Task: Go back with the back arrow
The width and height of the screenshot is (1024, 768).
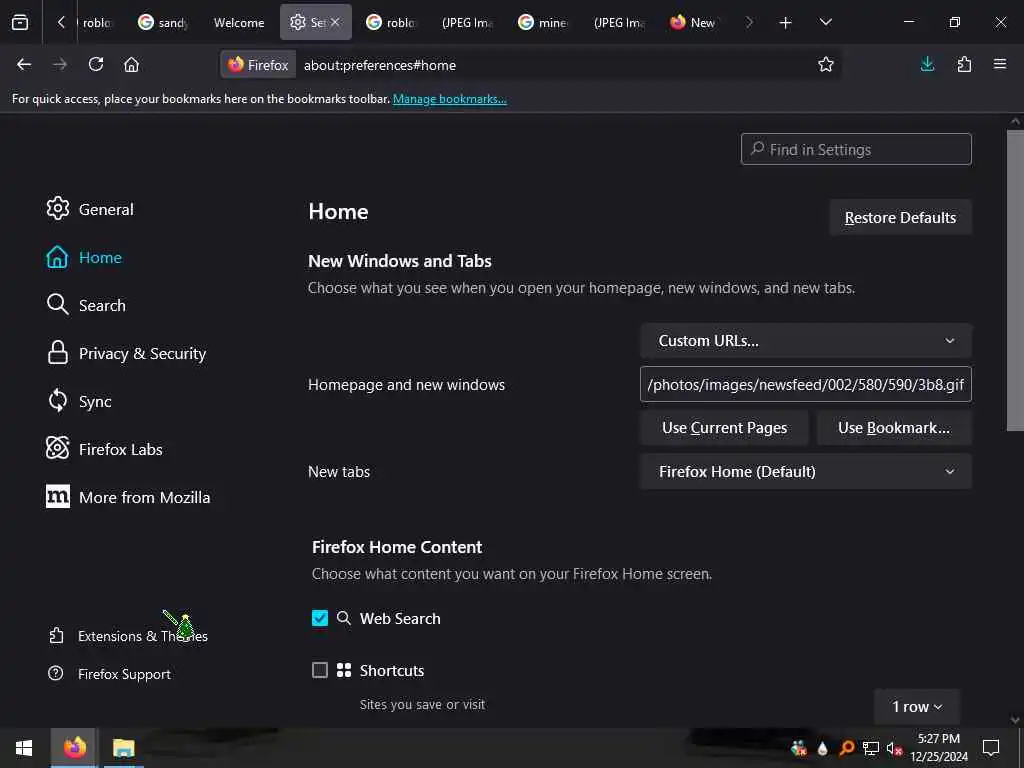Action: click(x=24, y=65)
